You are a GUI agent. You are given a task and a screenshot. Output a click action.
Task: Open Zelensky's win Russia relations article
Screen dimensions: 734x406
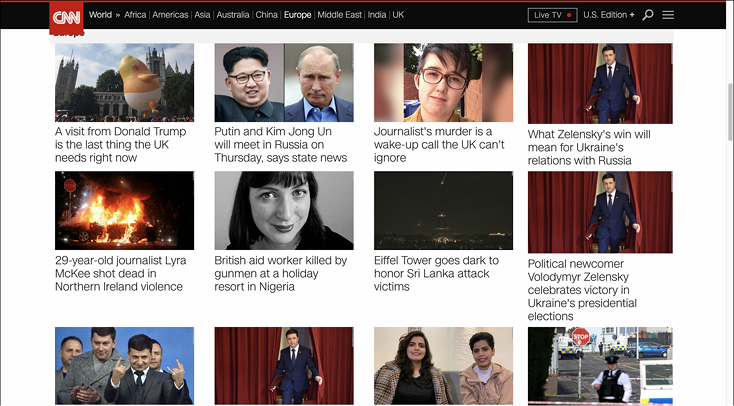[589, 147]
